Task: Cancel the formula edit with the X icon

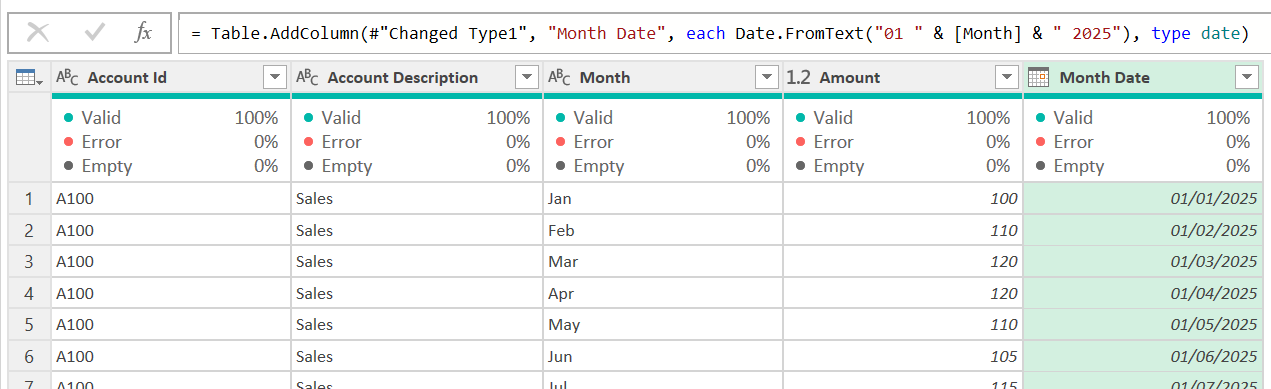Action: click(38, 32)
